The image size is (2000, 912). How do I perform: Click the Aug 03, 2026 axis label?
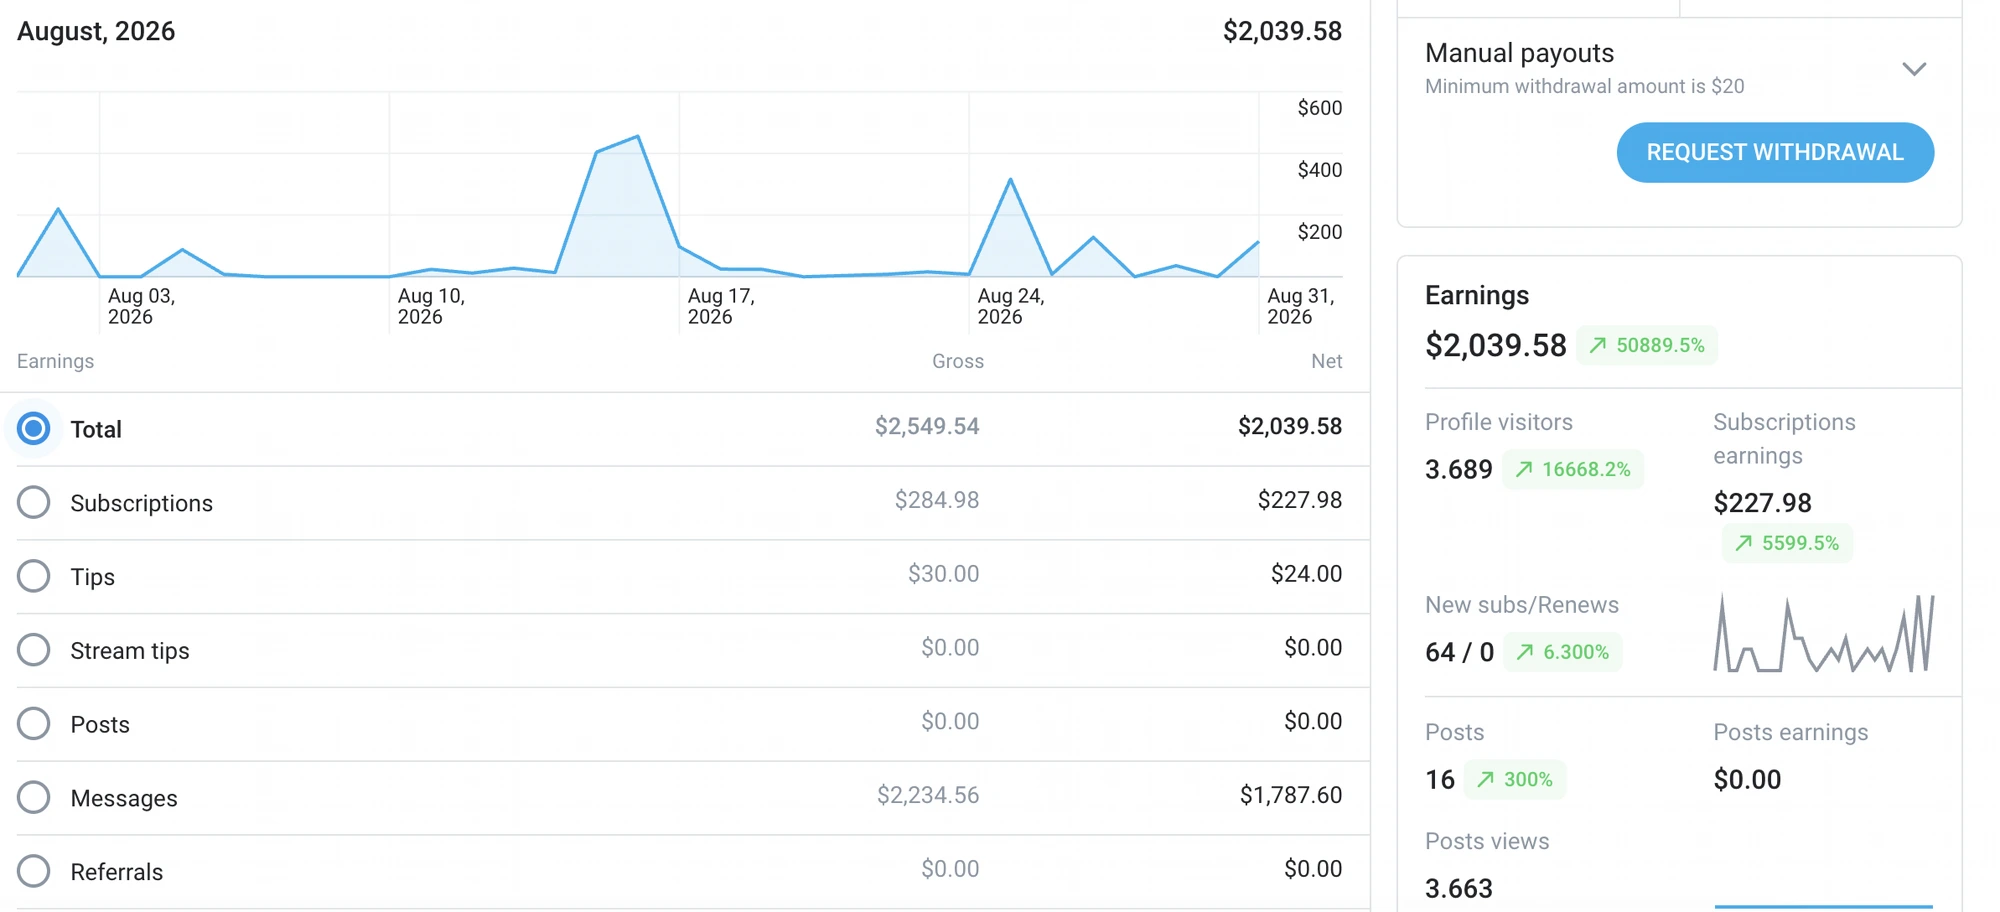coord(141,306)
